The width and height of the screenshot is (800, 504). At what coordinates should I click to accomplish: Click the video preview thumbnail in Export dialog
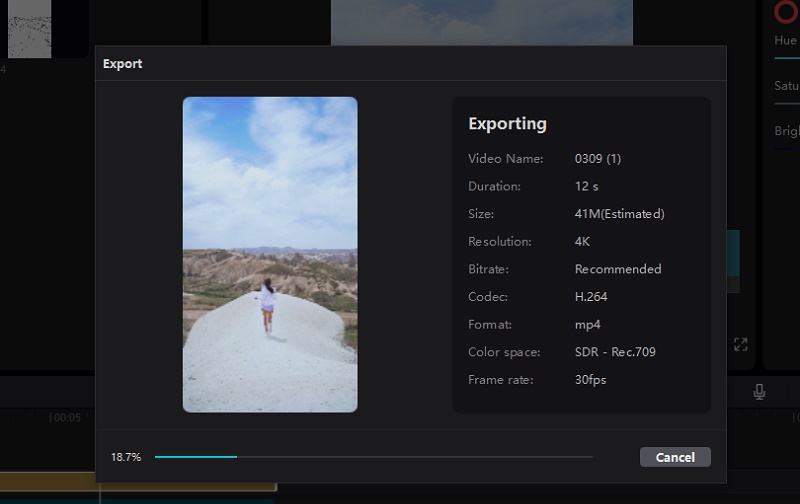[270, 255]
